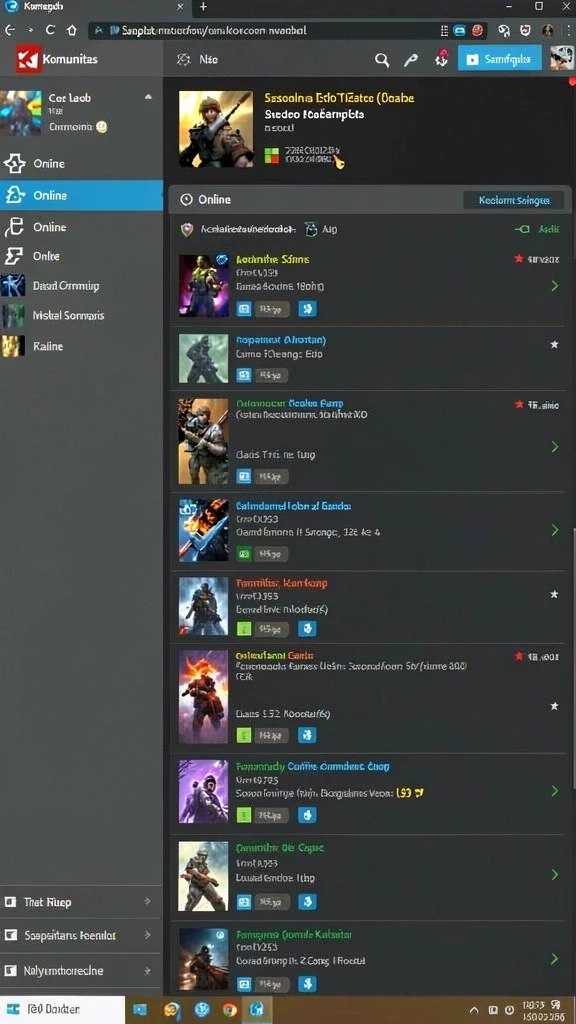Click the left blue icon in the last list row
The height and width of the screenshot is (1024, 576).
(244, 984)
